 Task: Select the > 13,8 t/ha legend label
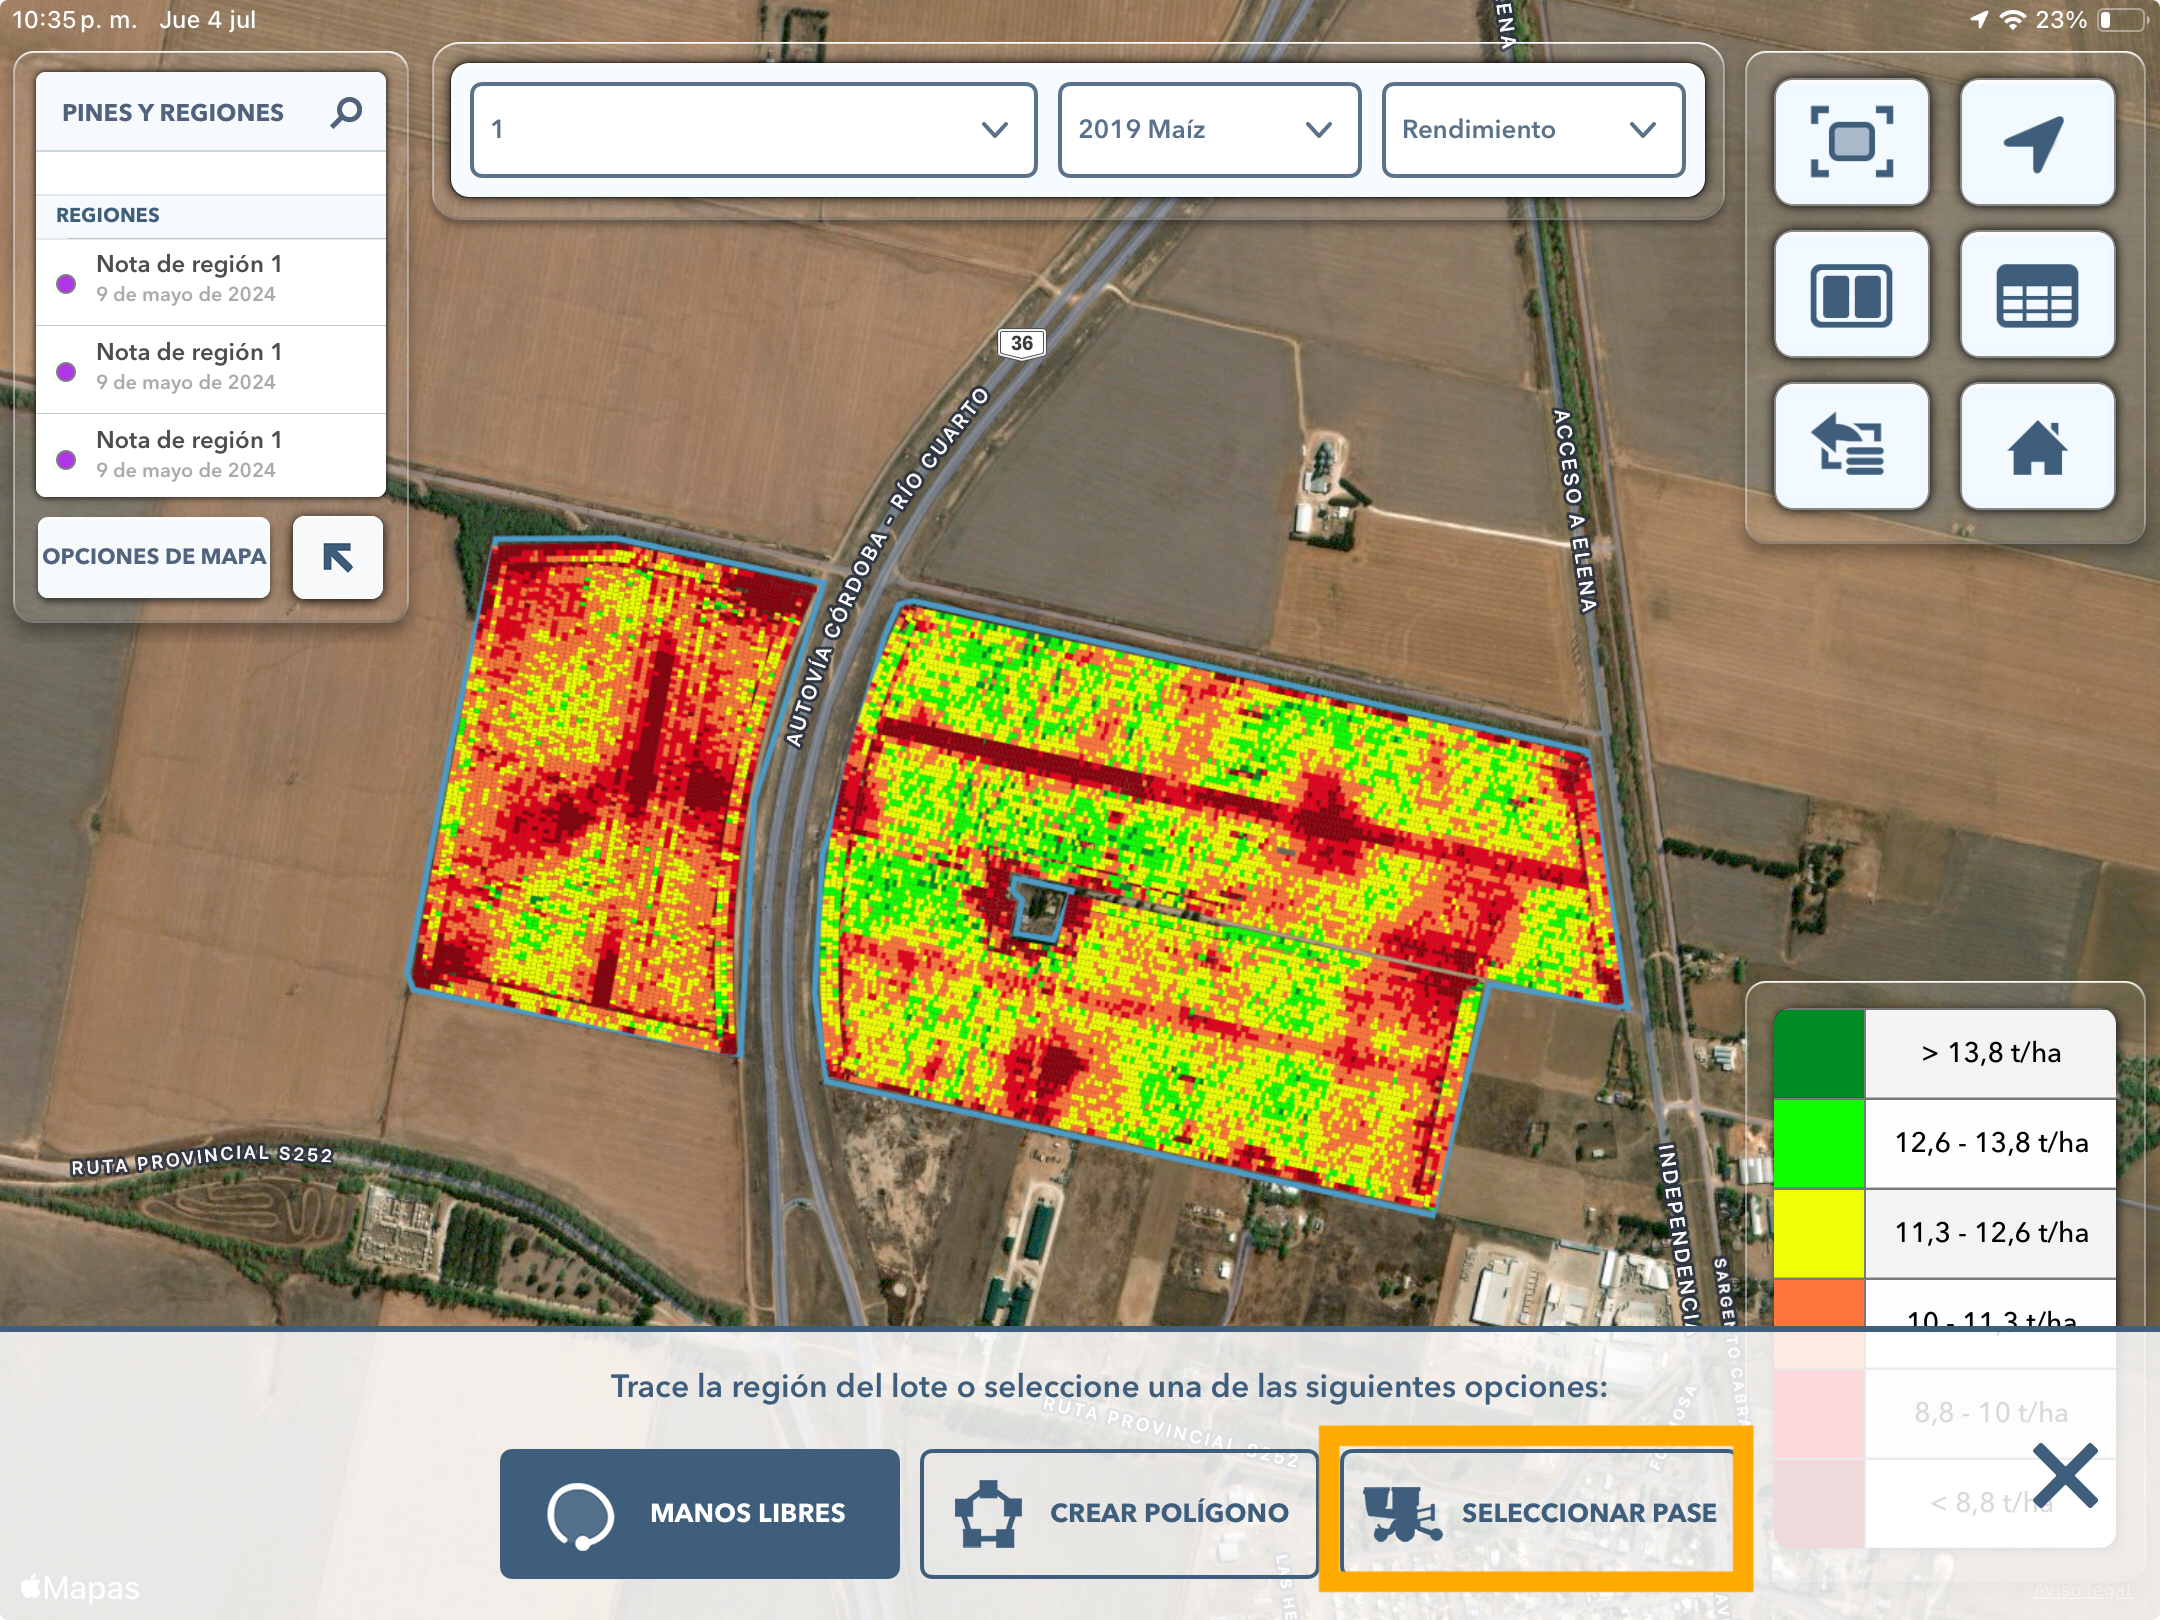[1990, 1053]
